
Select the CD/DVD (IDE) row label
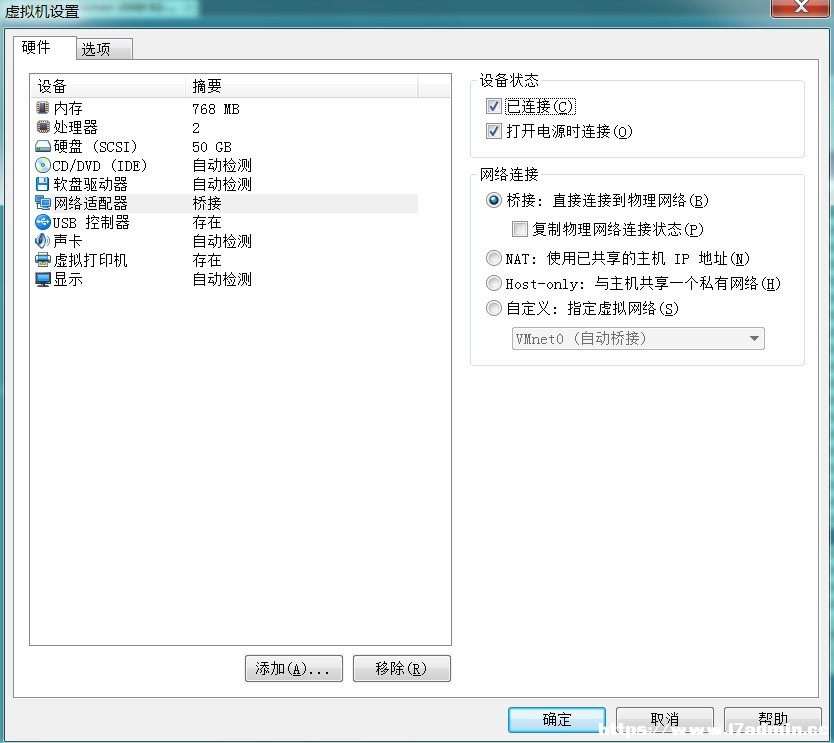tap(100, 166)
